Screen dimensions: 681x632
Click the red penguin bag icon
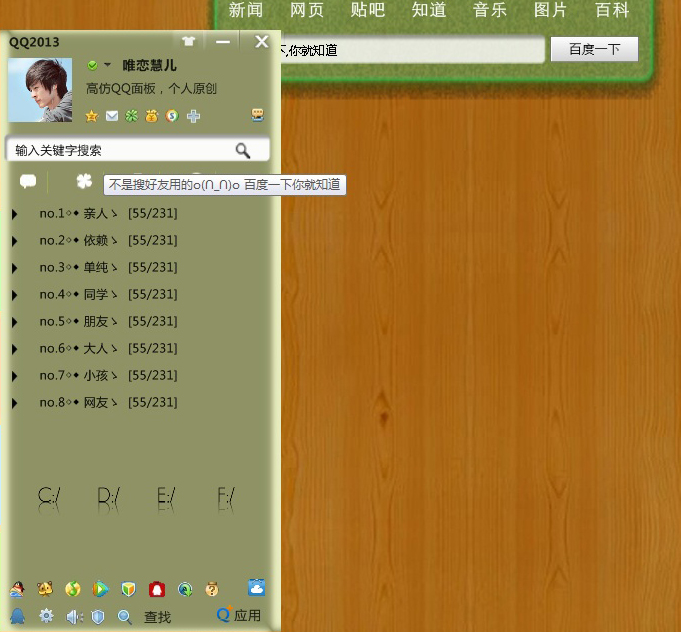click(157, 589)
